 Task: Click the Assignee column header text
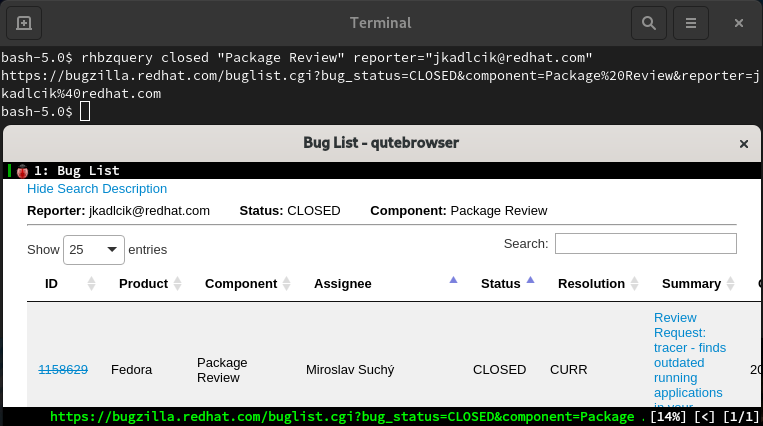(343, 284)
